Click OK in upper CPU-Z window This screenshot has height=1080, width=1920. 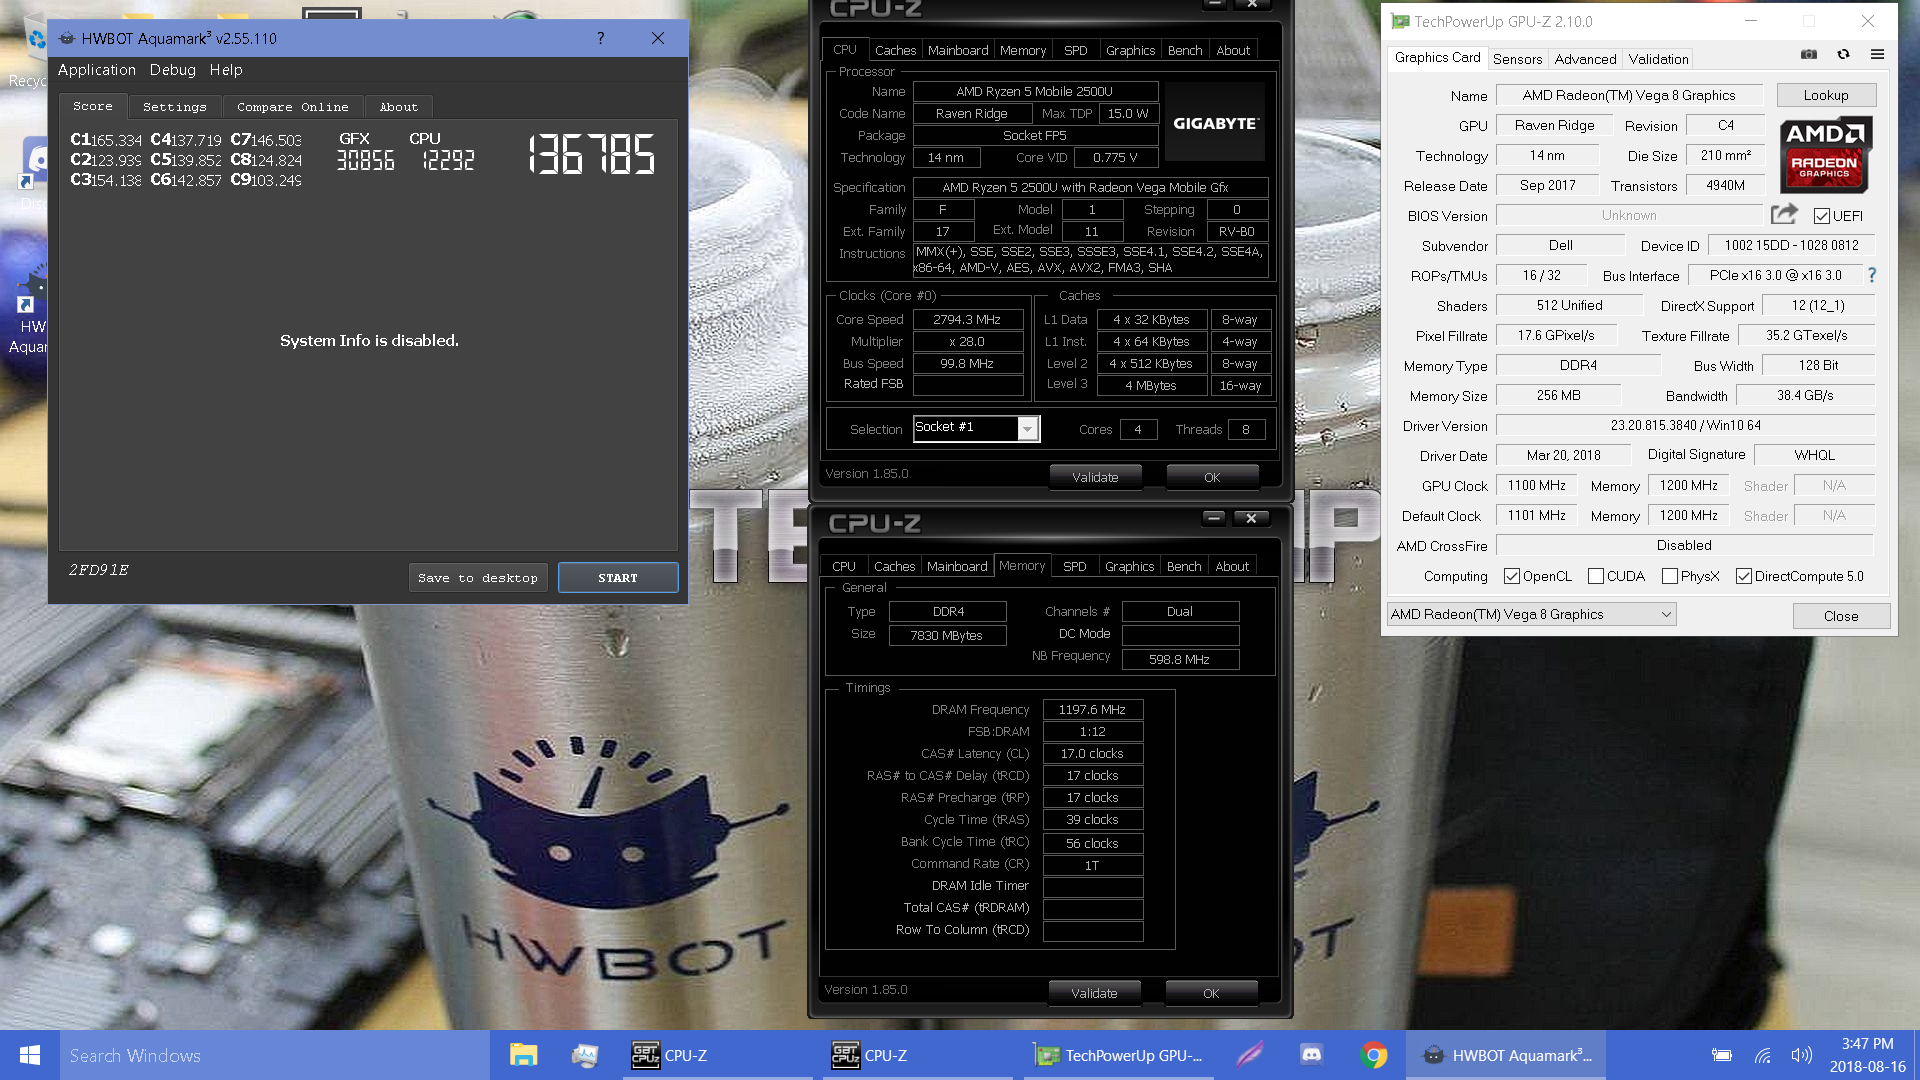click(1212, 477)
